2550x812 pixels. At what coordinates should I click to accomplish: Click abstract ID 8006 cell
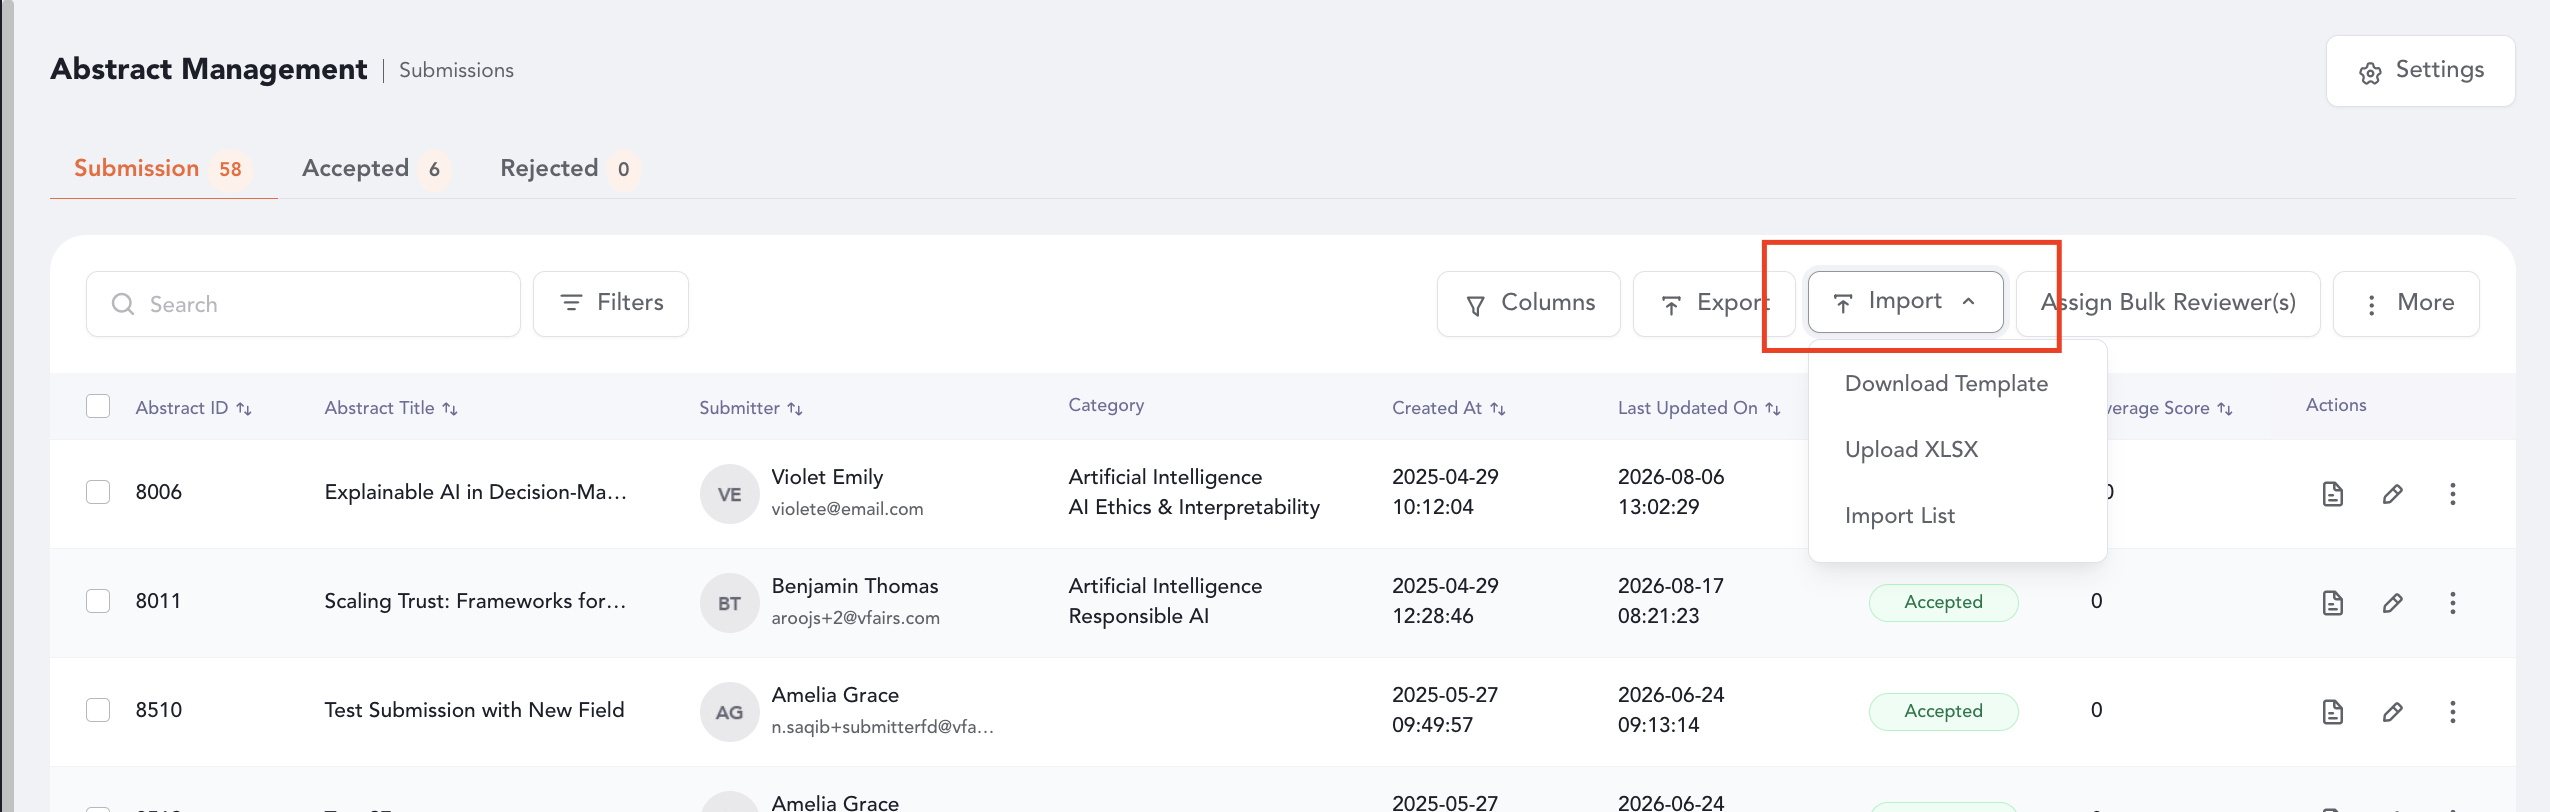point(159,492)
